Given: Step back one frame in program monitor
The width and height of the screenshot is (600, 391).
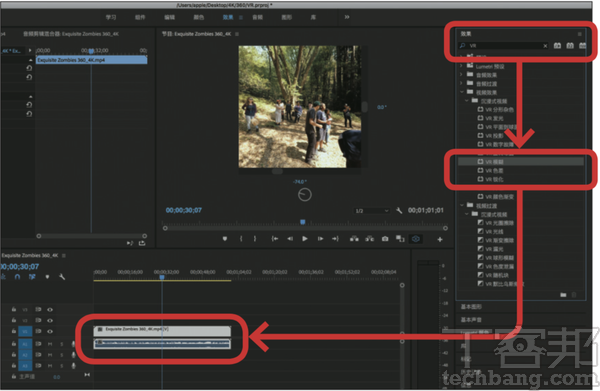Looking at the screenshot, I should [290, 239].
